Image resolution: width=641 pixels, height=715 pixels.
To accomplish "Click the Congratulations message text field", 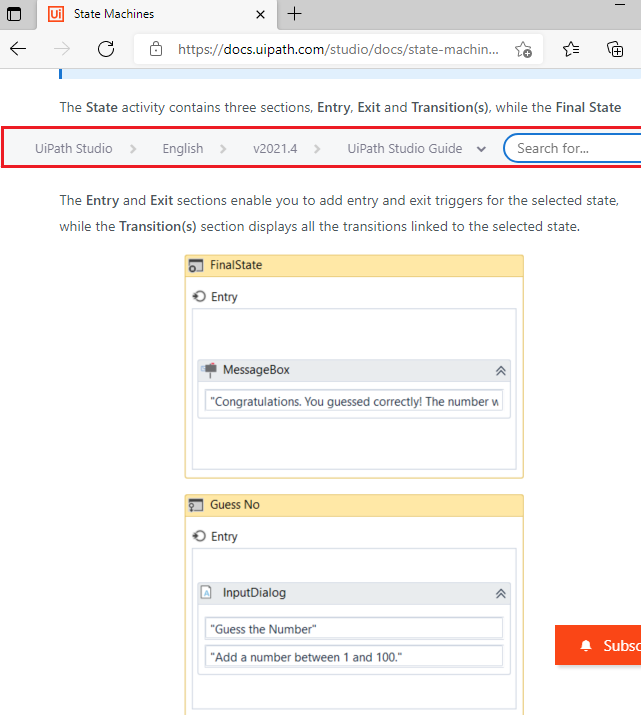I will [x=354, y=401].
